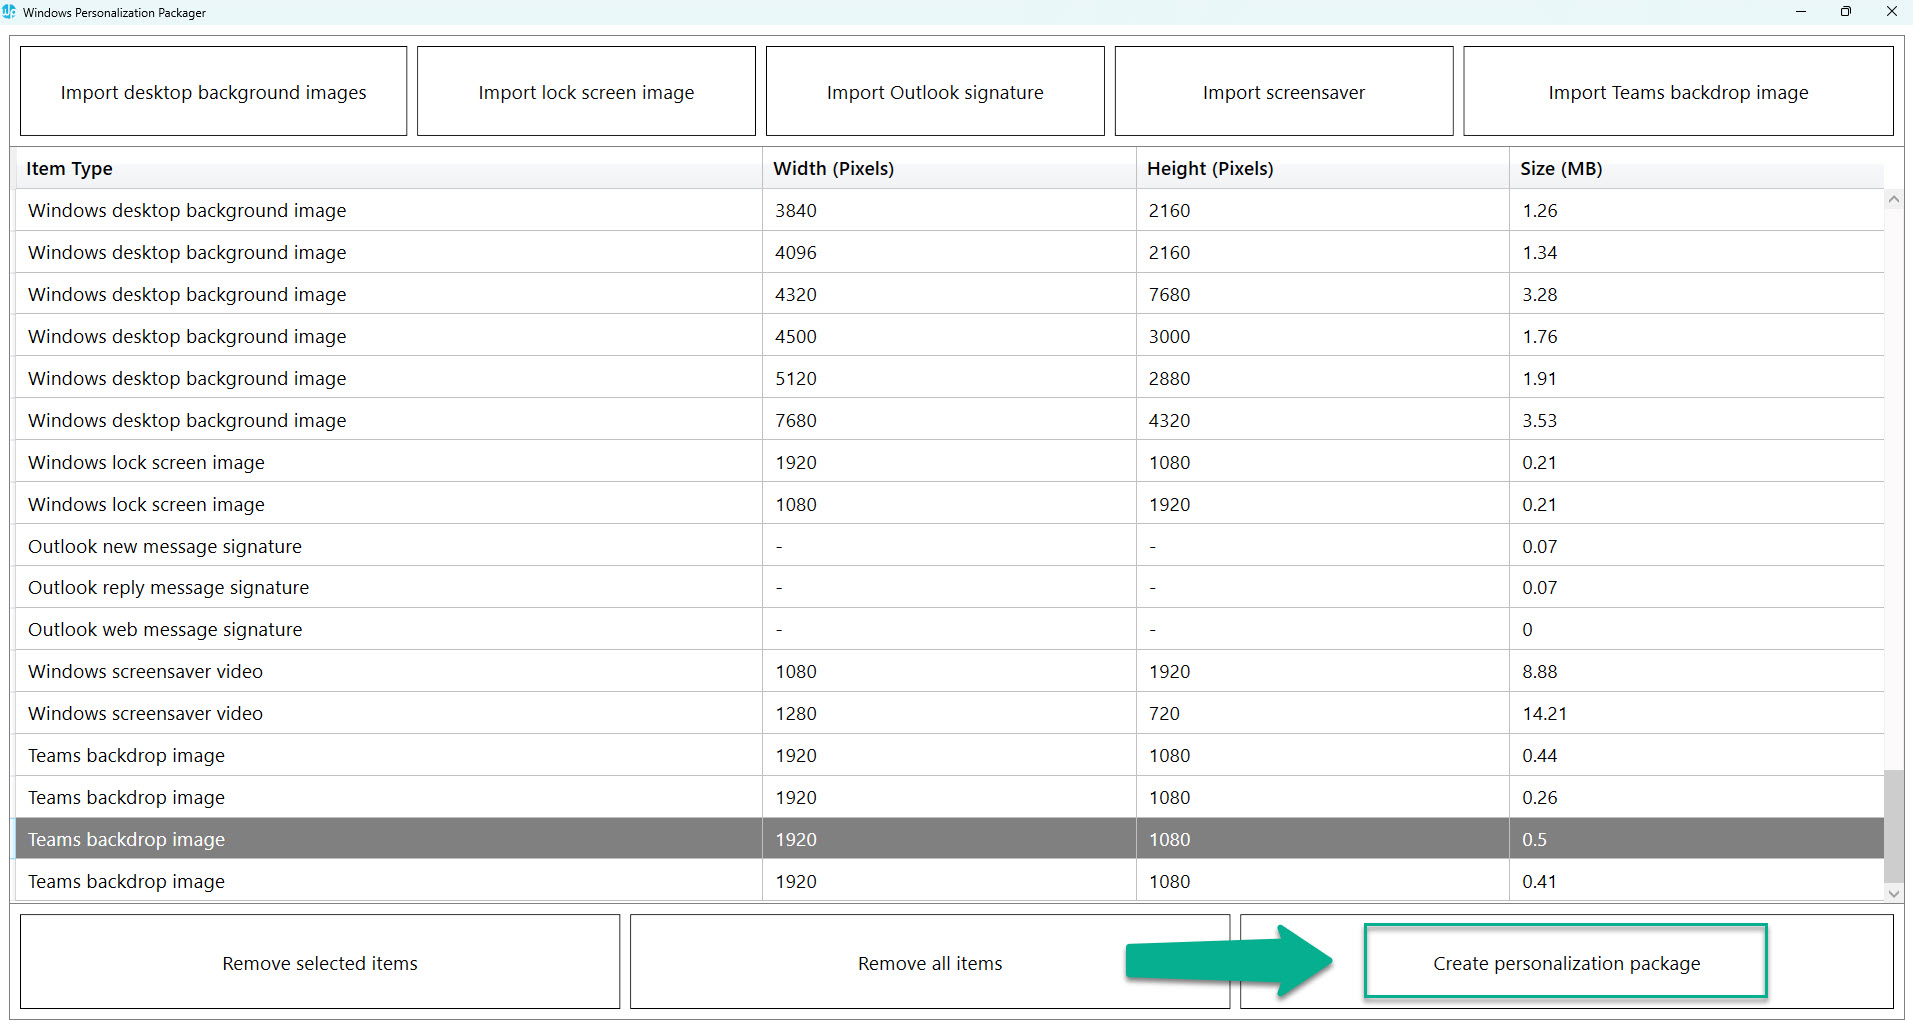Select desktop background row with width 5120
Screen dimensions: 1913x1030
click(949, 378)
